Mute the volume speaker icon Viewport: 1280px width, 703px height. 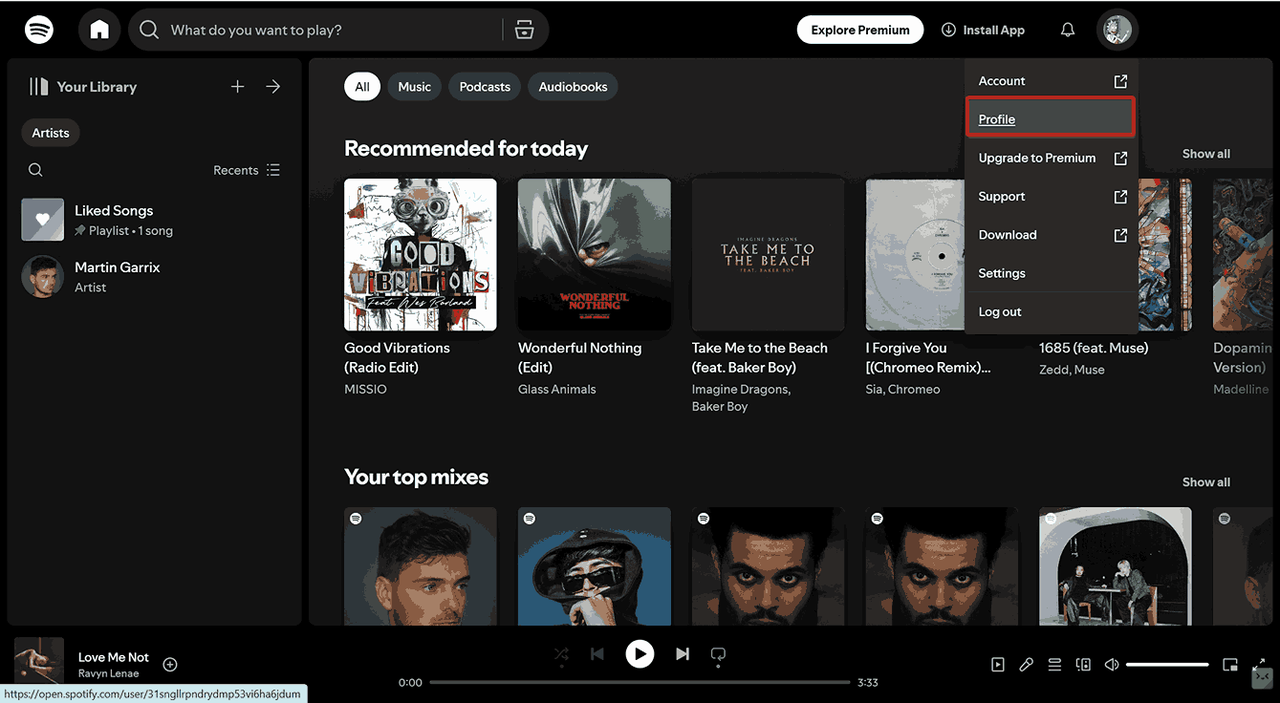click(1111, 665)
